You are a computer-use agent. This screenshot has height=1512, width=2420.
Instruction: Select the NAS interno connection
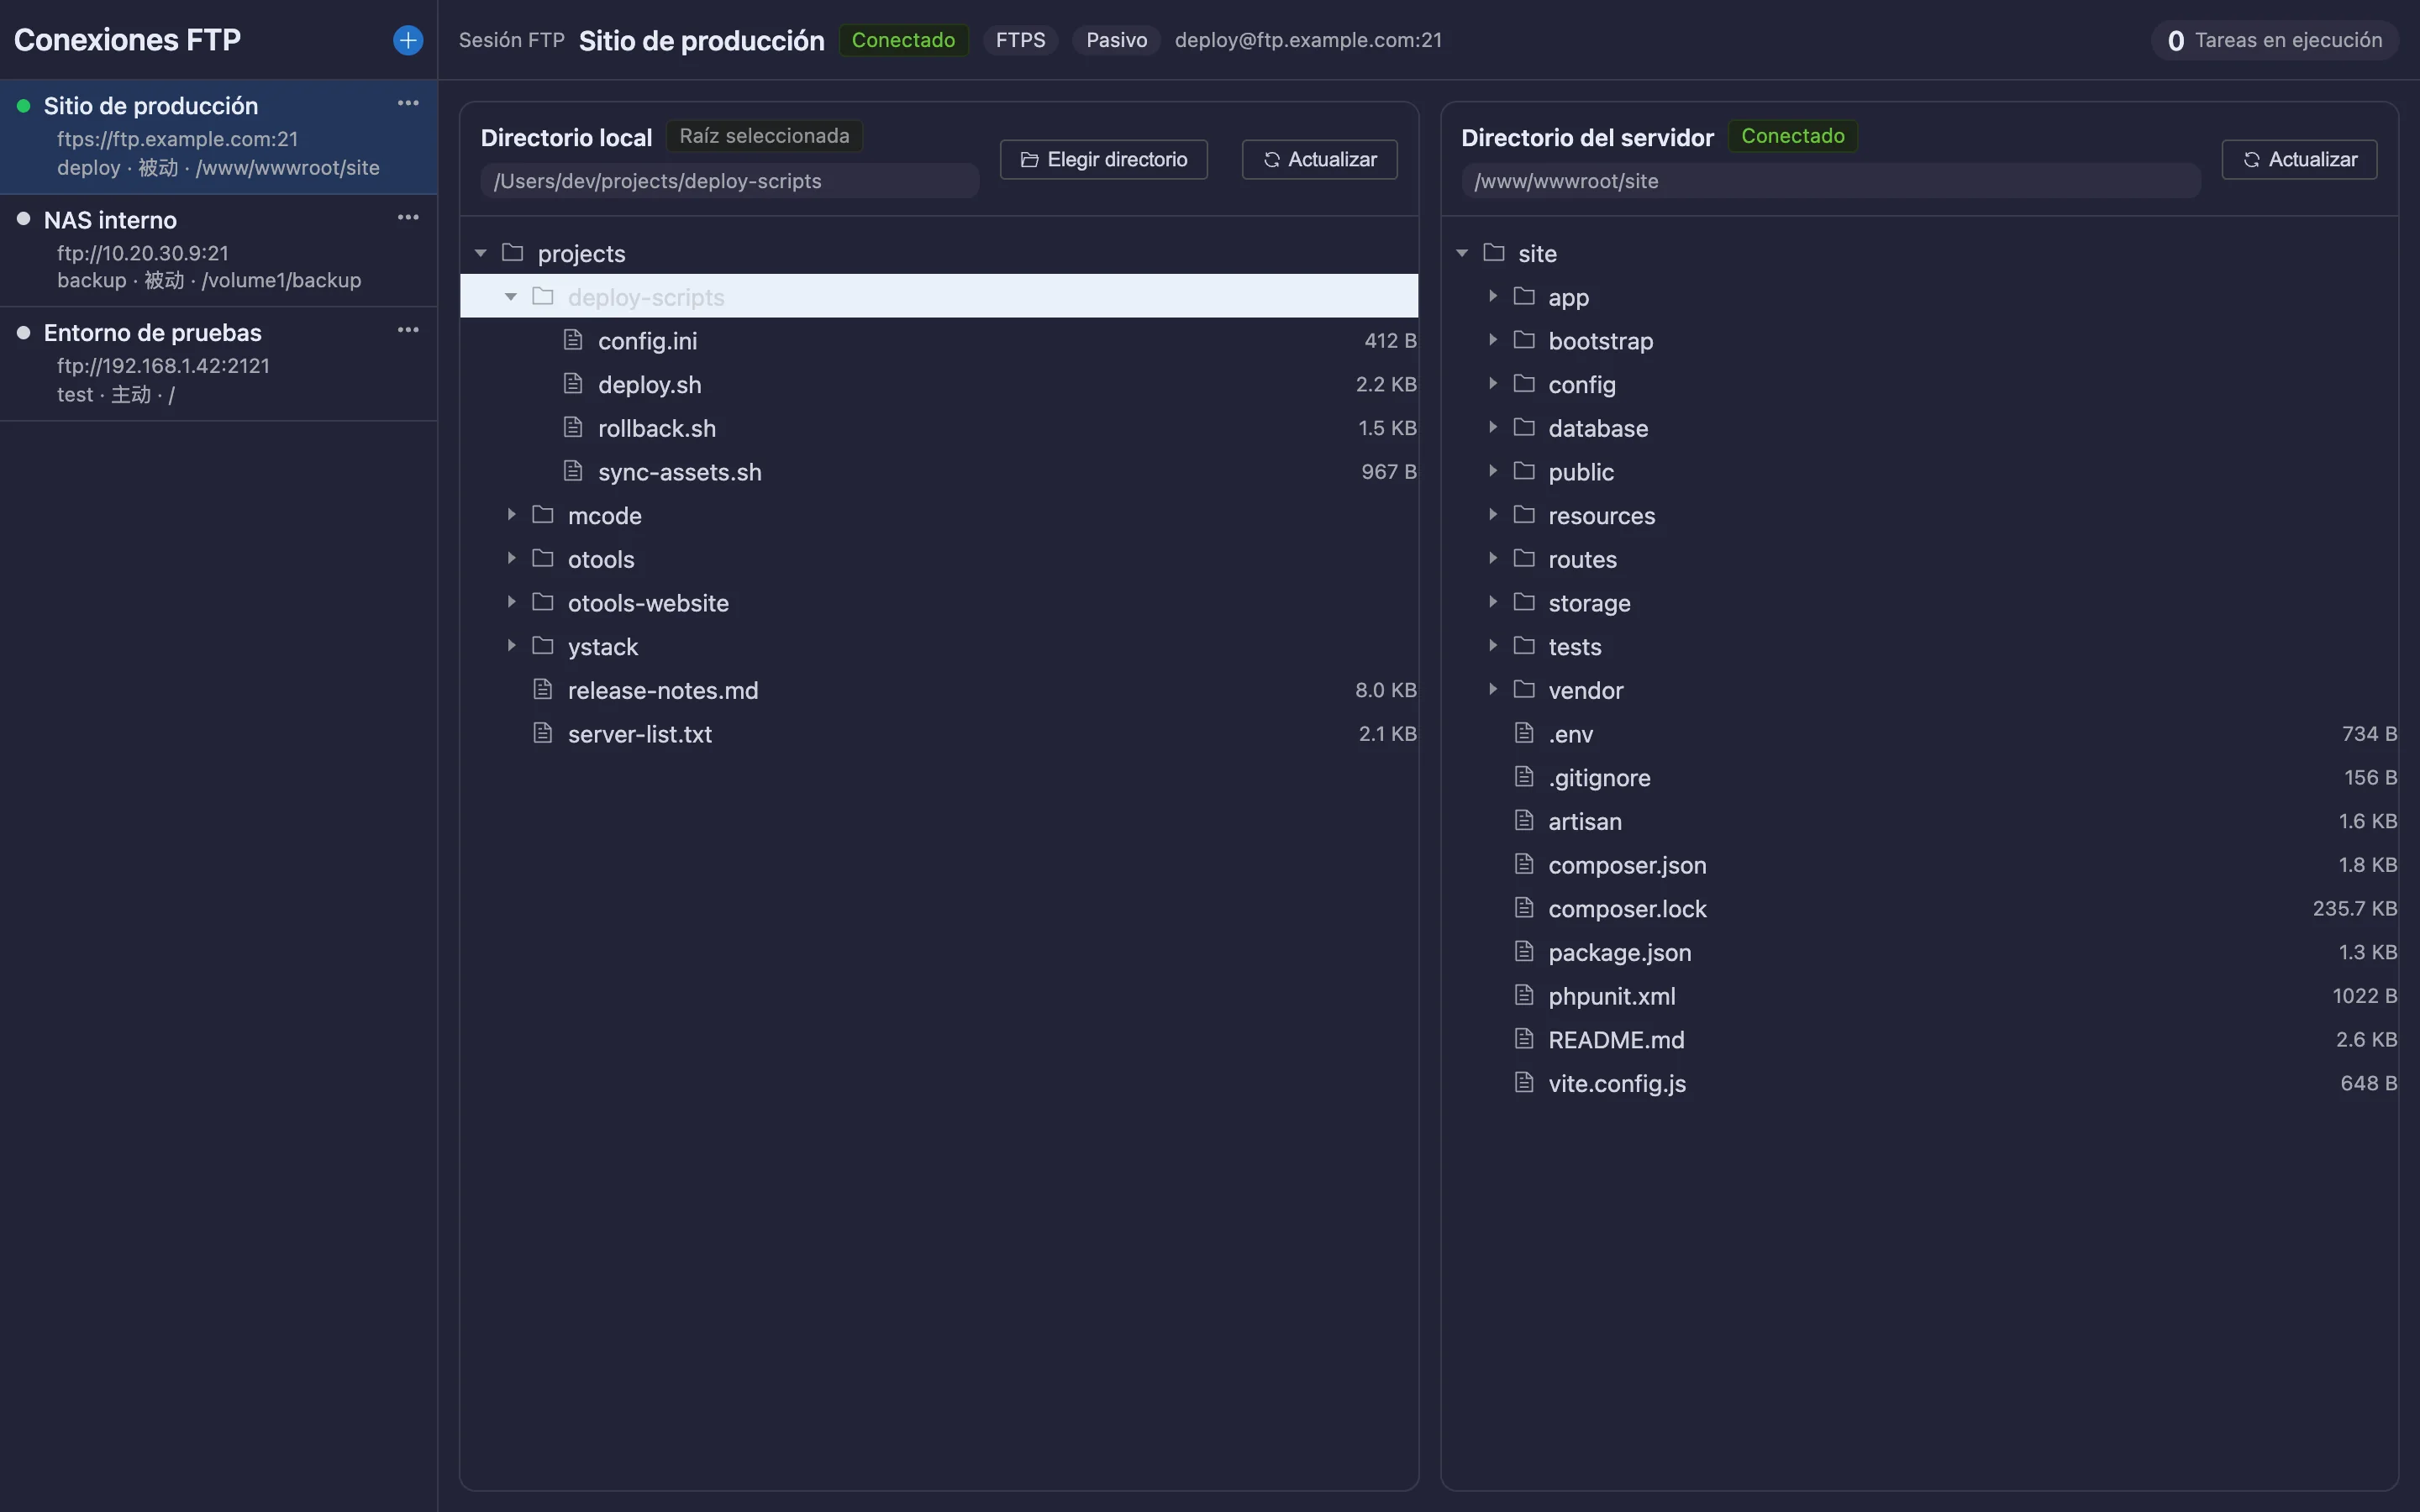point(218,250)
